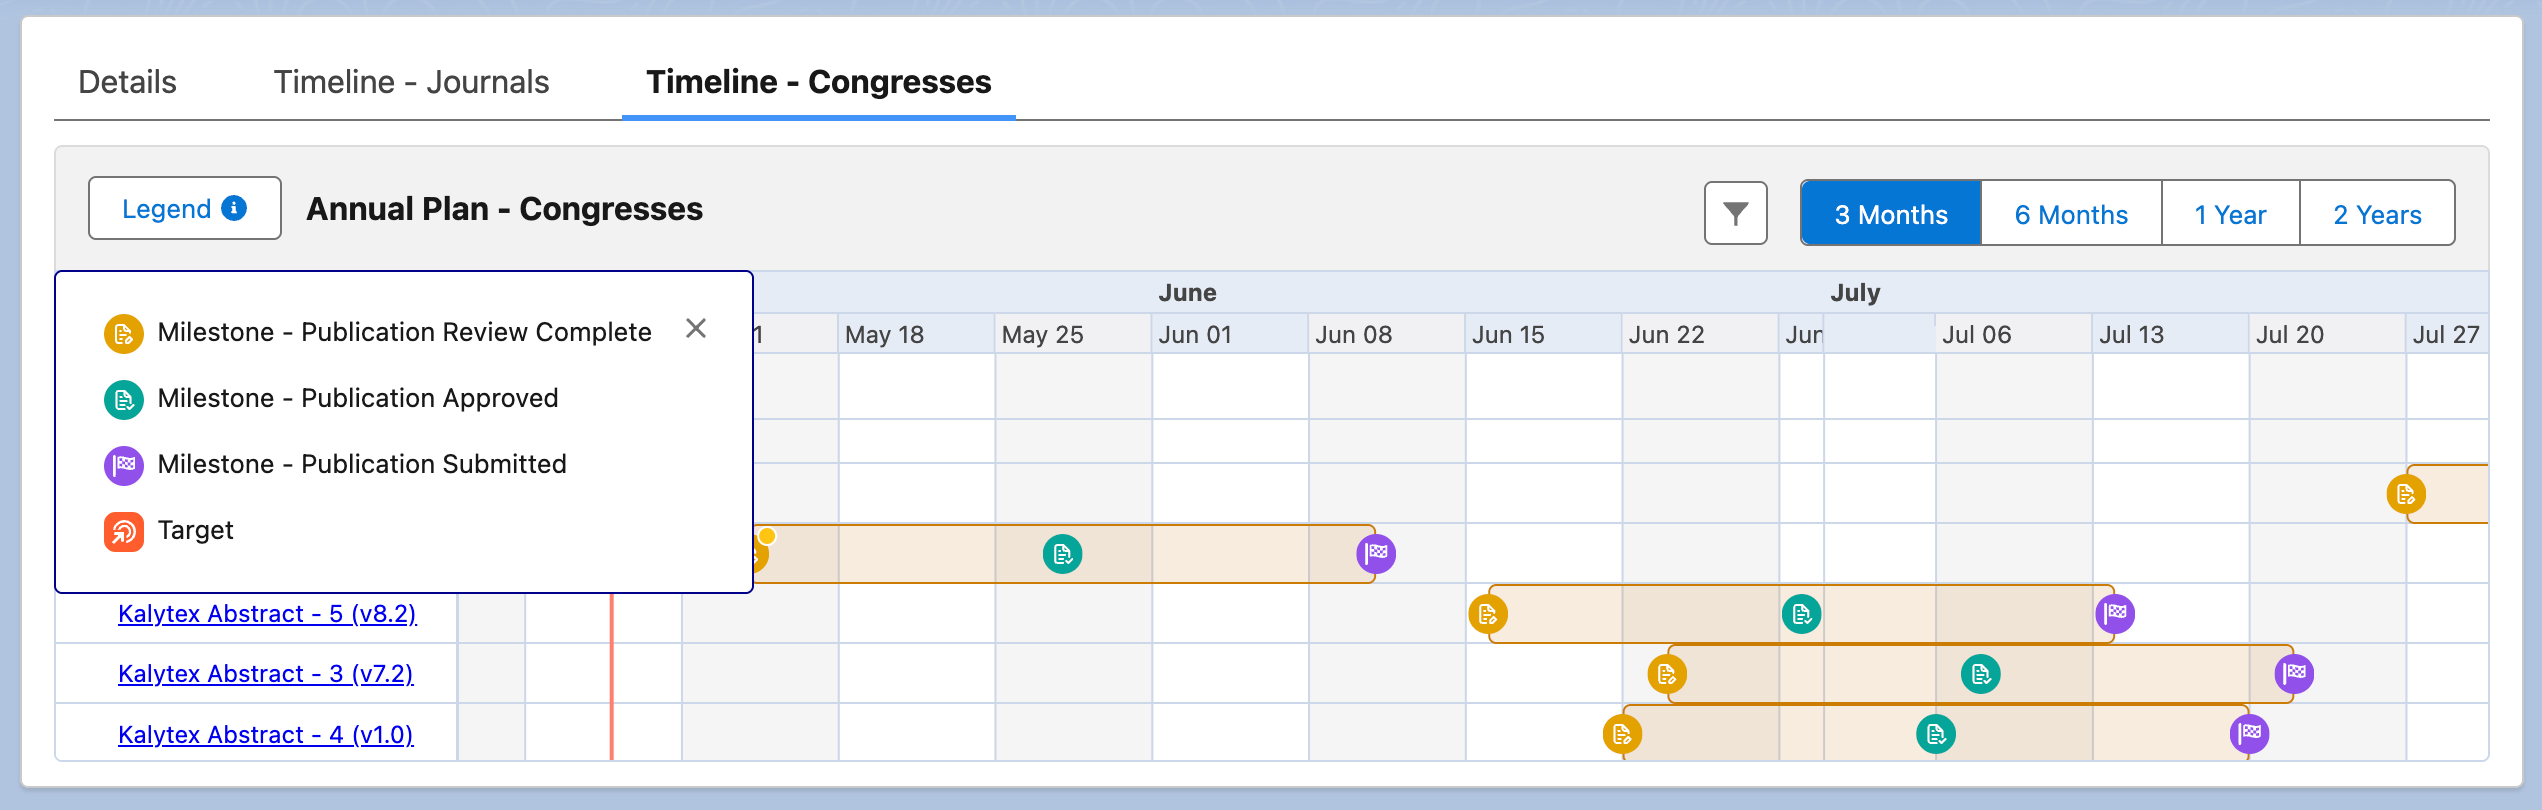This screenshot has width=2542, height=810.
Task: Open Kalytex Abstract - 3 (v7.2) link
Action: tap(265, 674)
